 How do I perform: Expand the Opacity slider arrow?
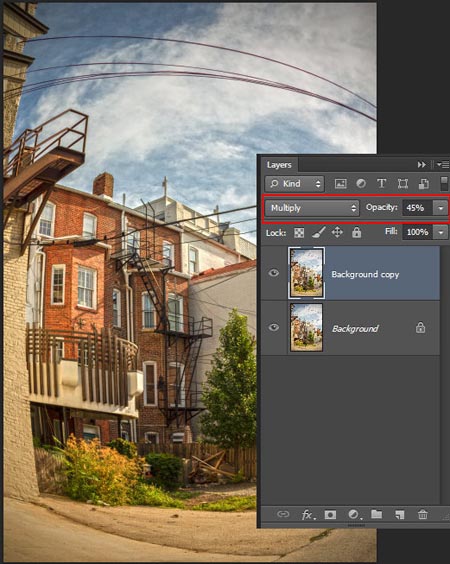[x=441, y=208]
